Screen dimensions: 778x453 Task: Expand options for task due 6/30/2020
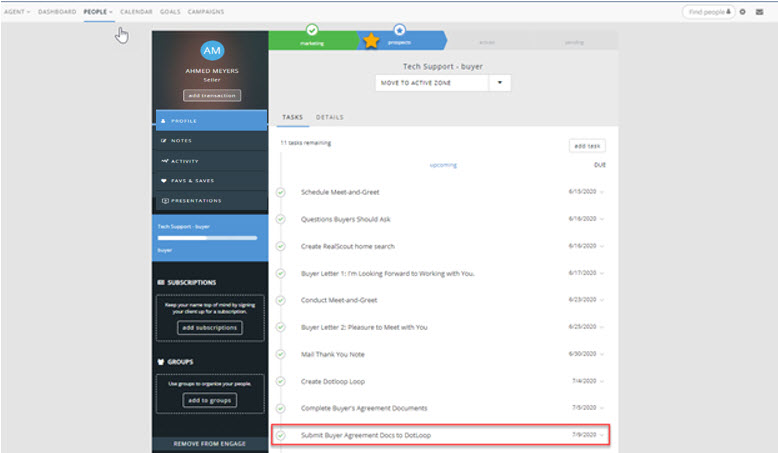(x=602, y=354)
